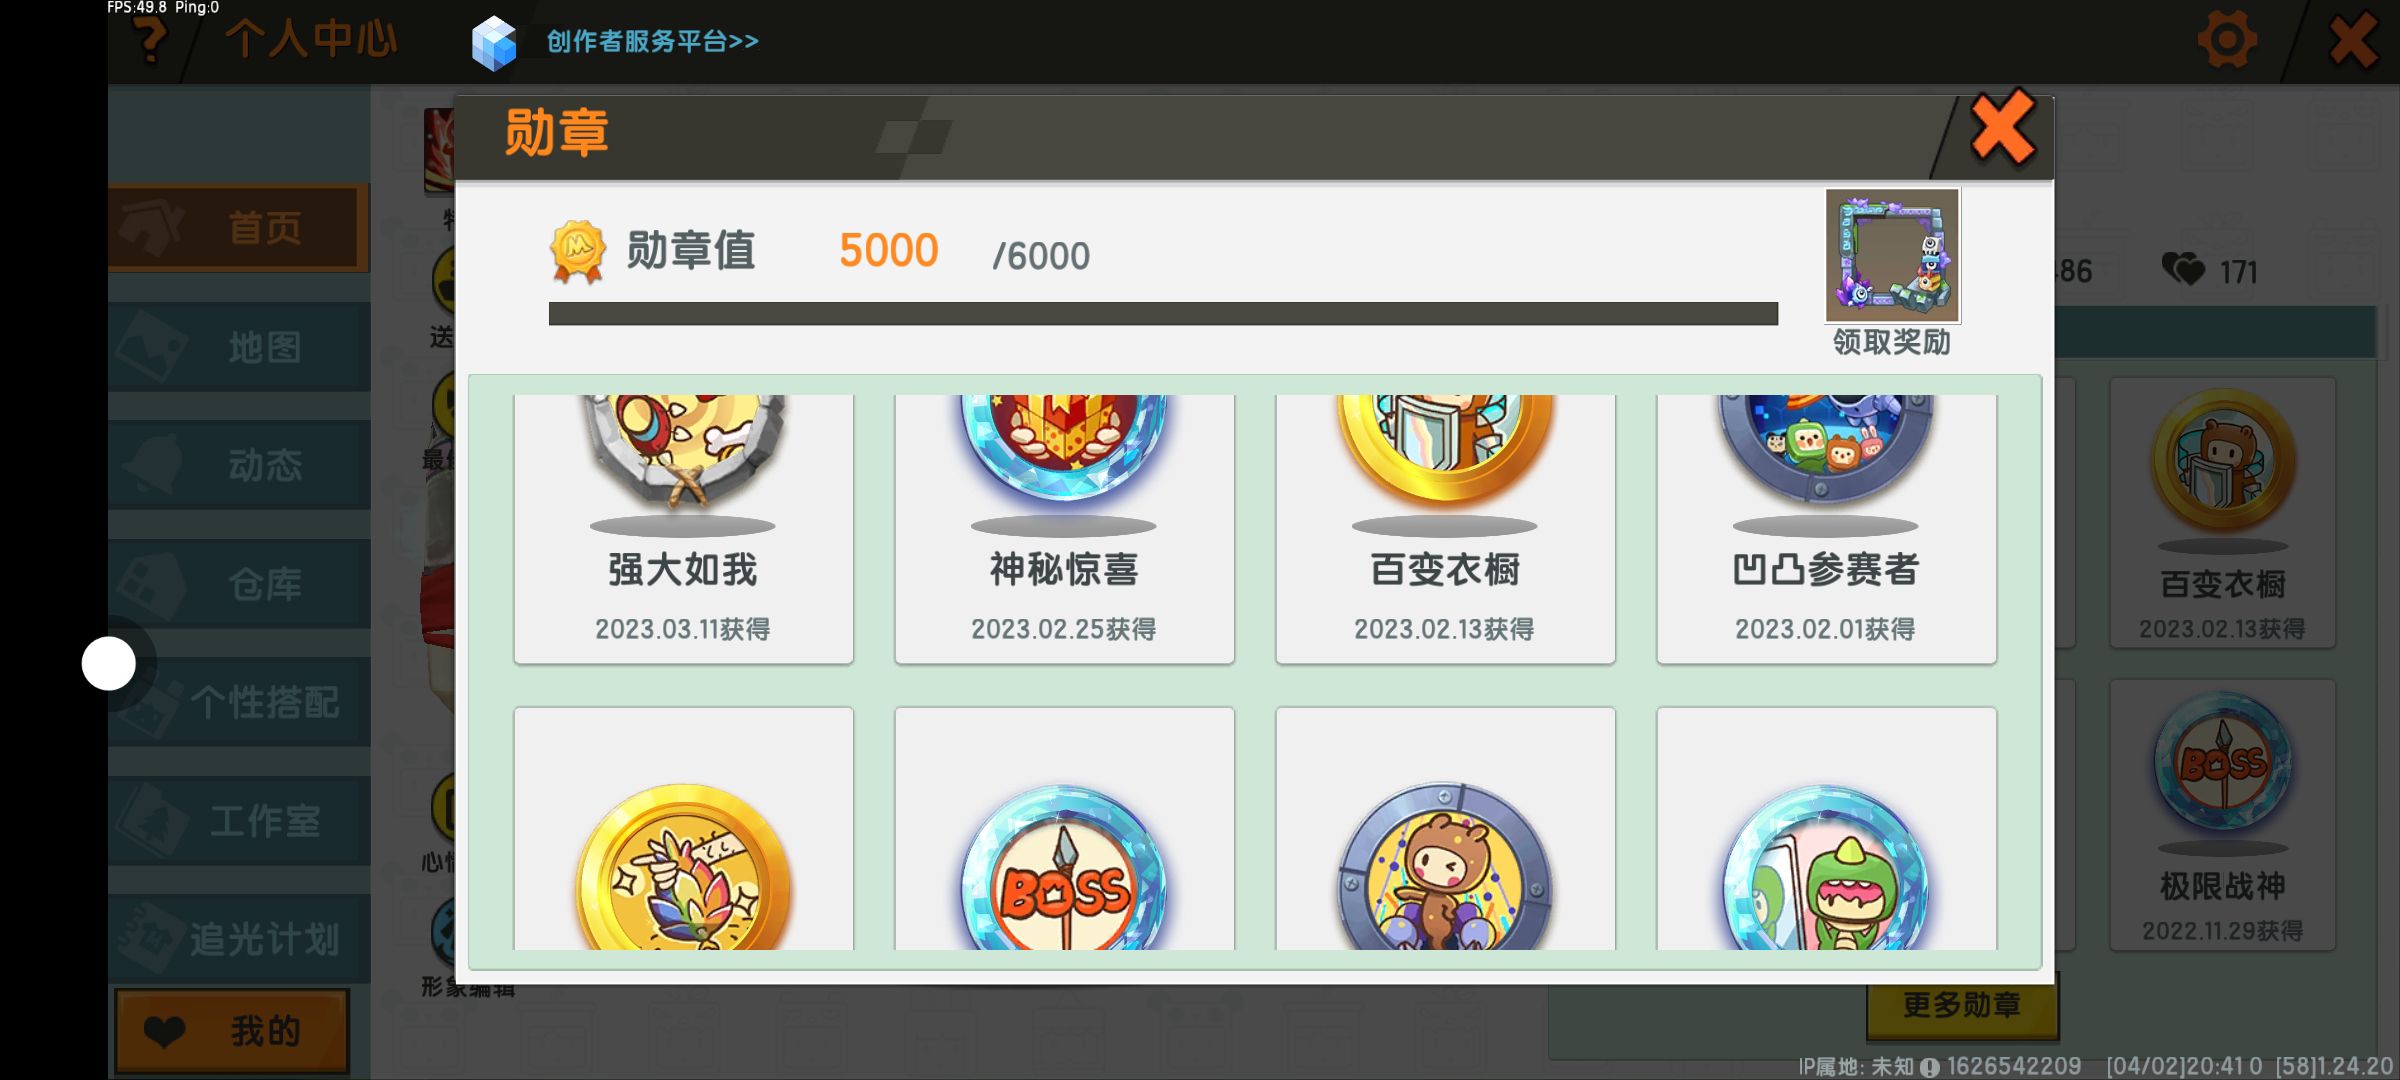
Task: Go to the 首页 sidebar tab
Action: tap(237, 227)
